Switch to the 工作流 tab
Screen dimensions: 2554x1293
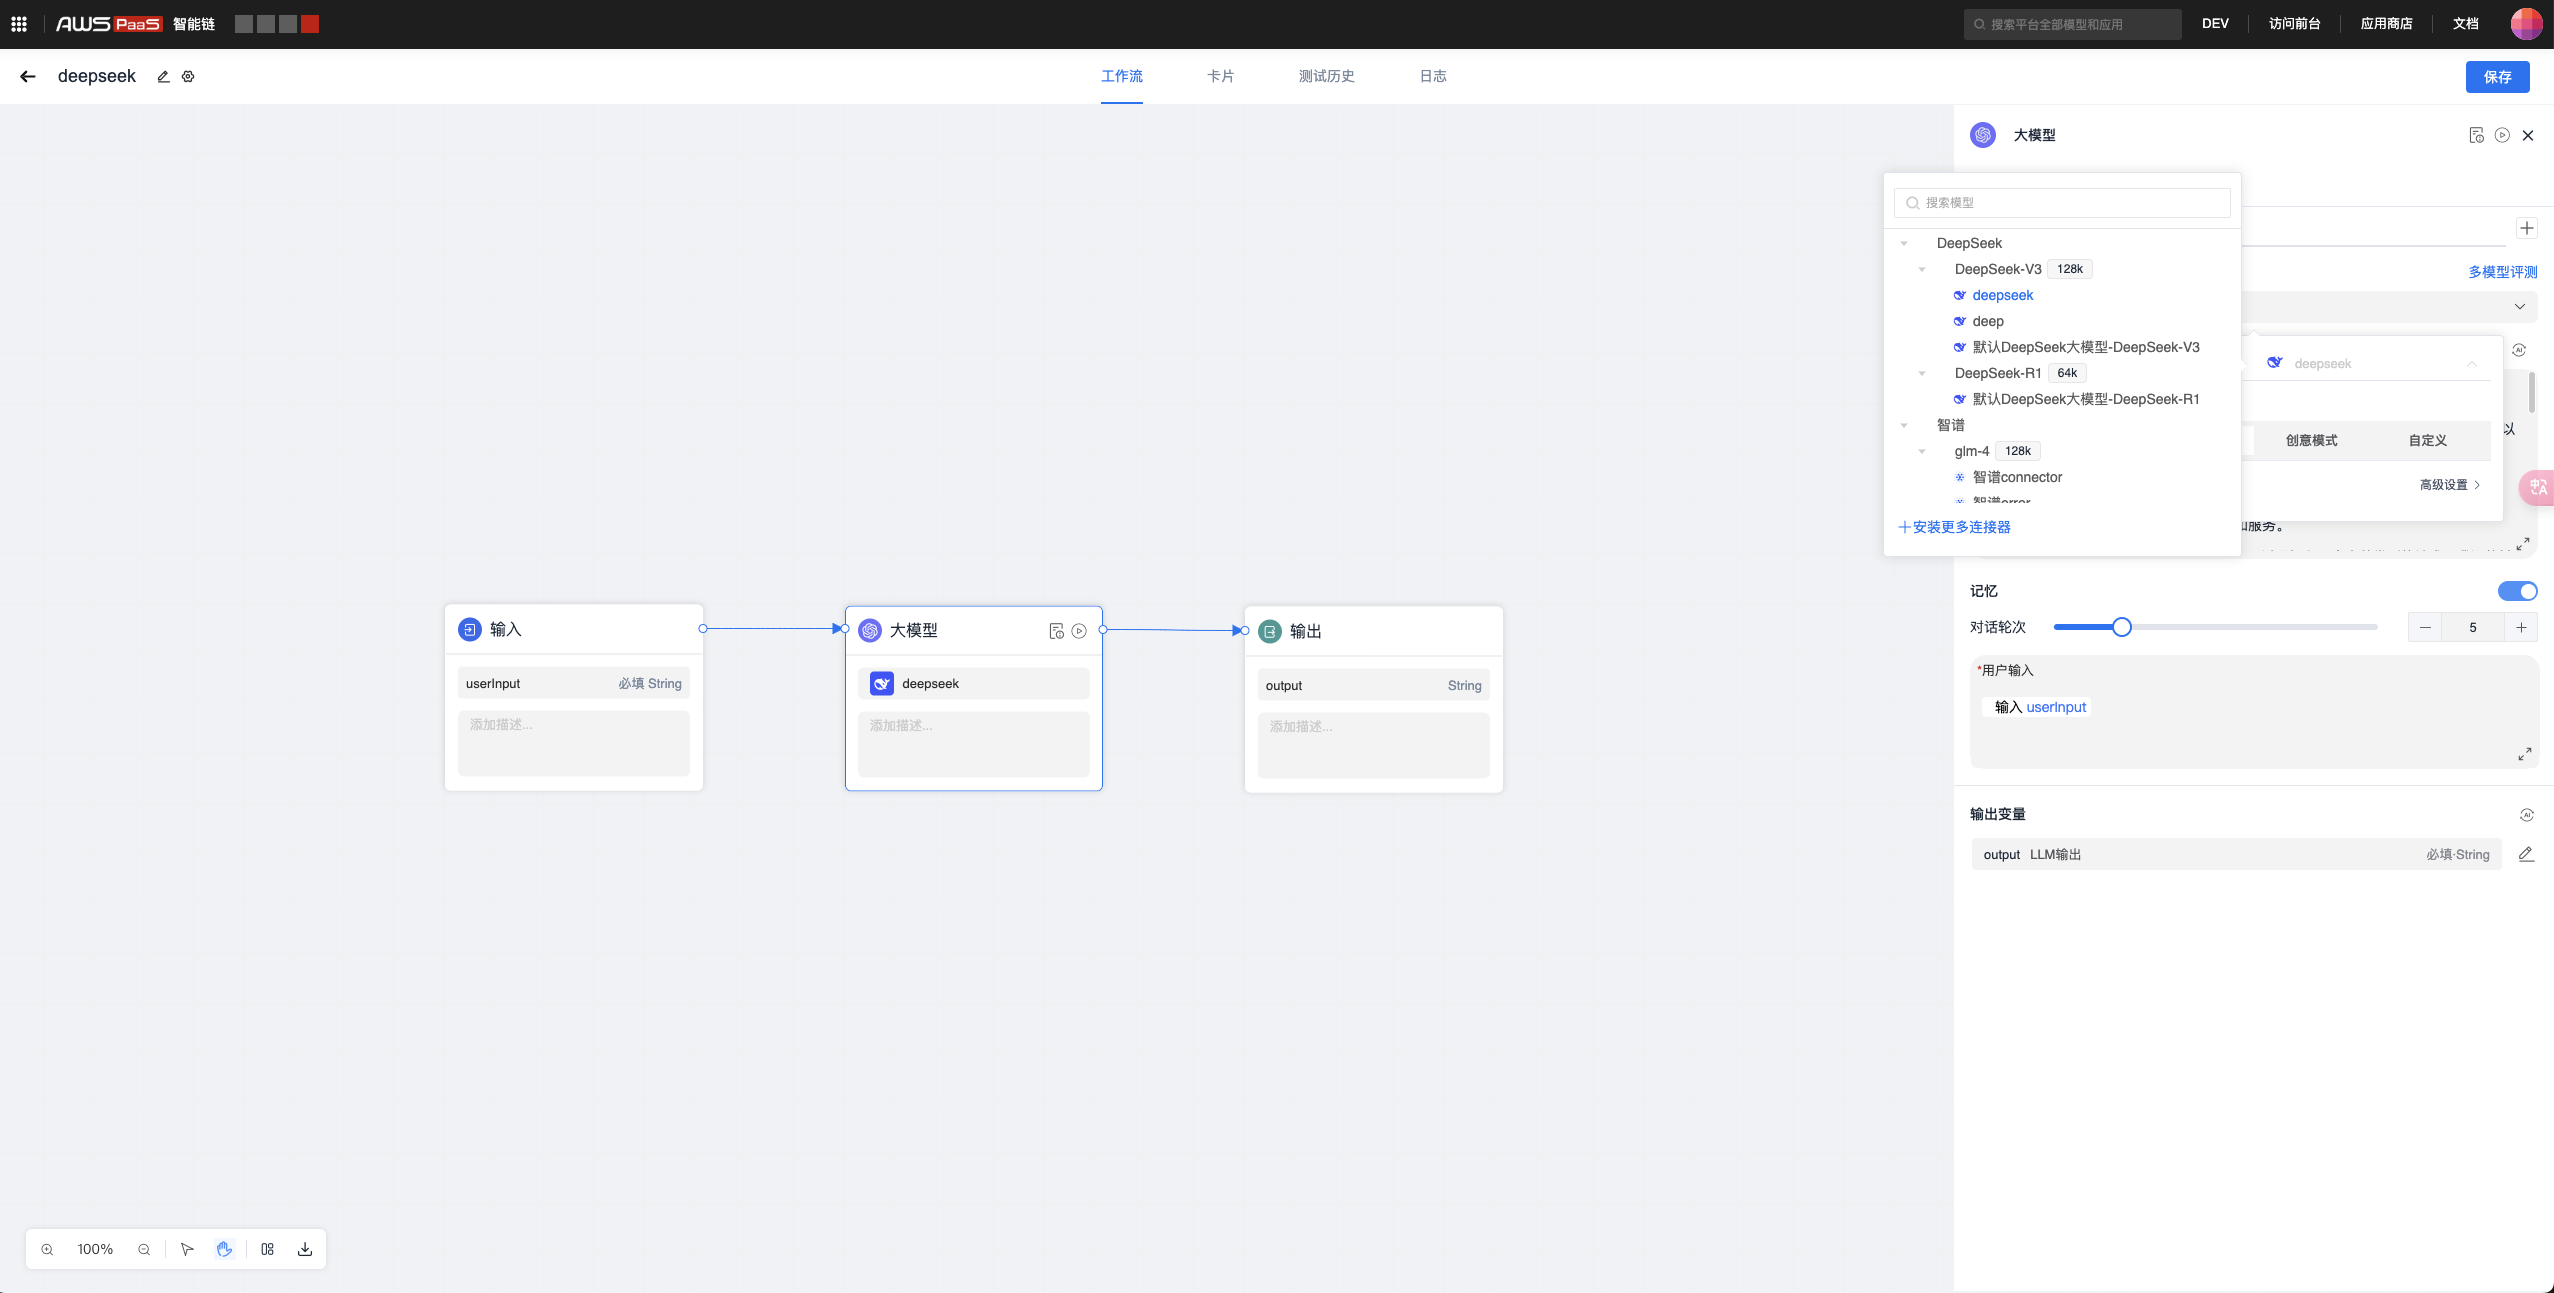click(1122, 76)
